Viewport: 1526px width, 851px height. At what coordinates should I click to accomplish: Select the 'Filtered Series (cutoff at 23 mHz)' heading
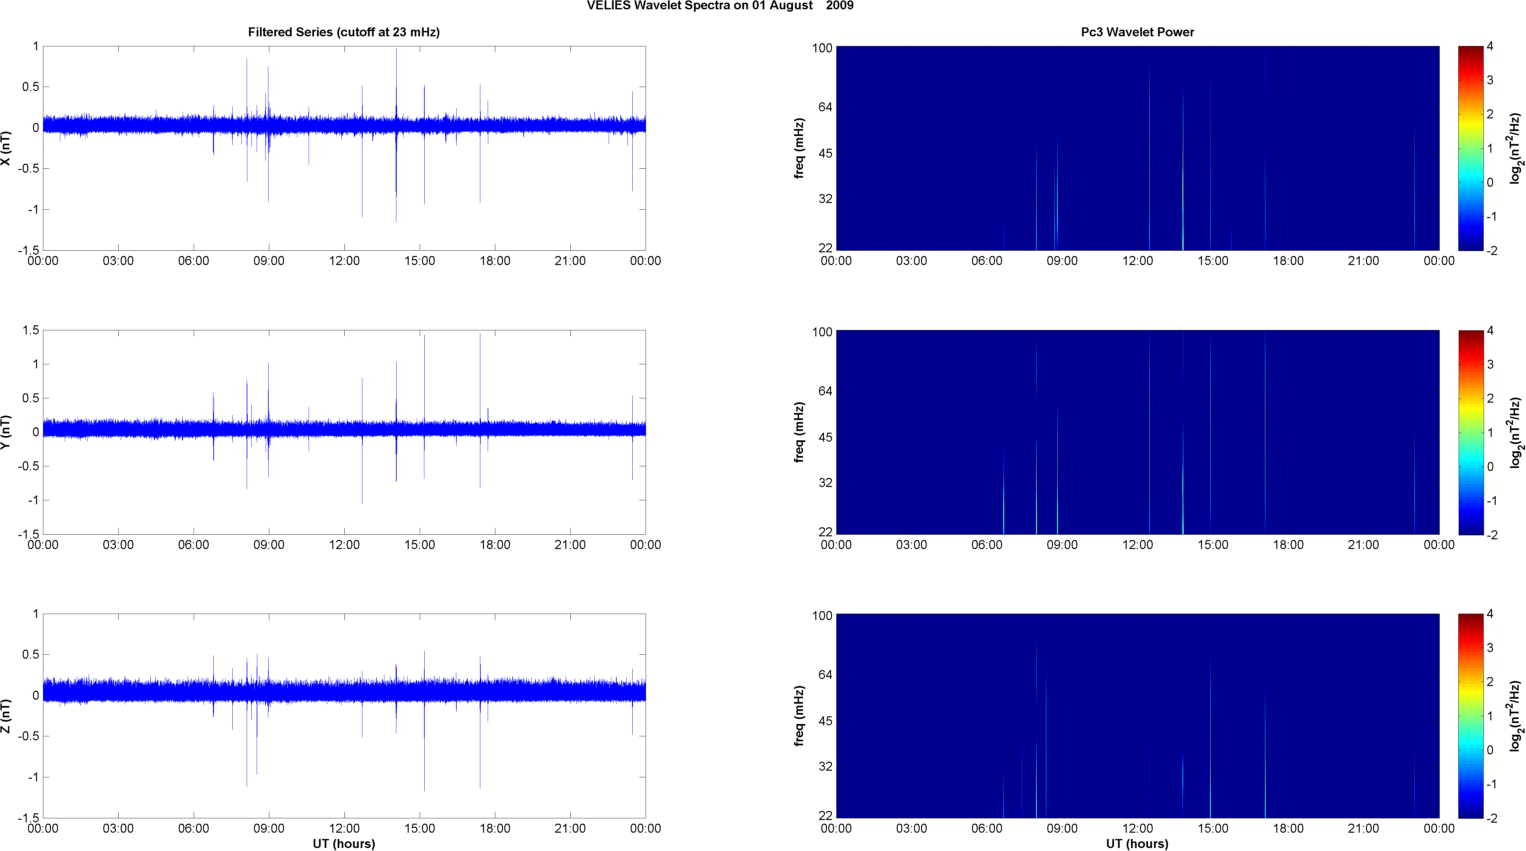(344, 32)
